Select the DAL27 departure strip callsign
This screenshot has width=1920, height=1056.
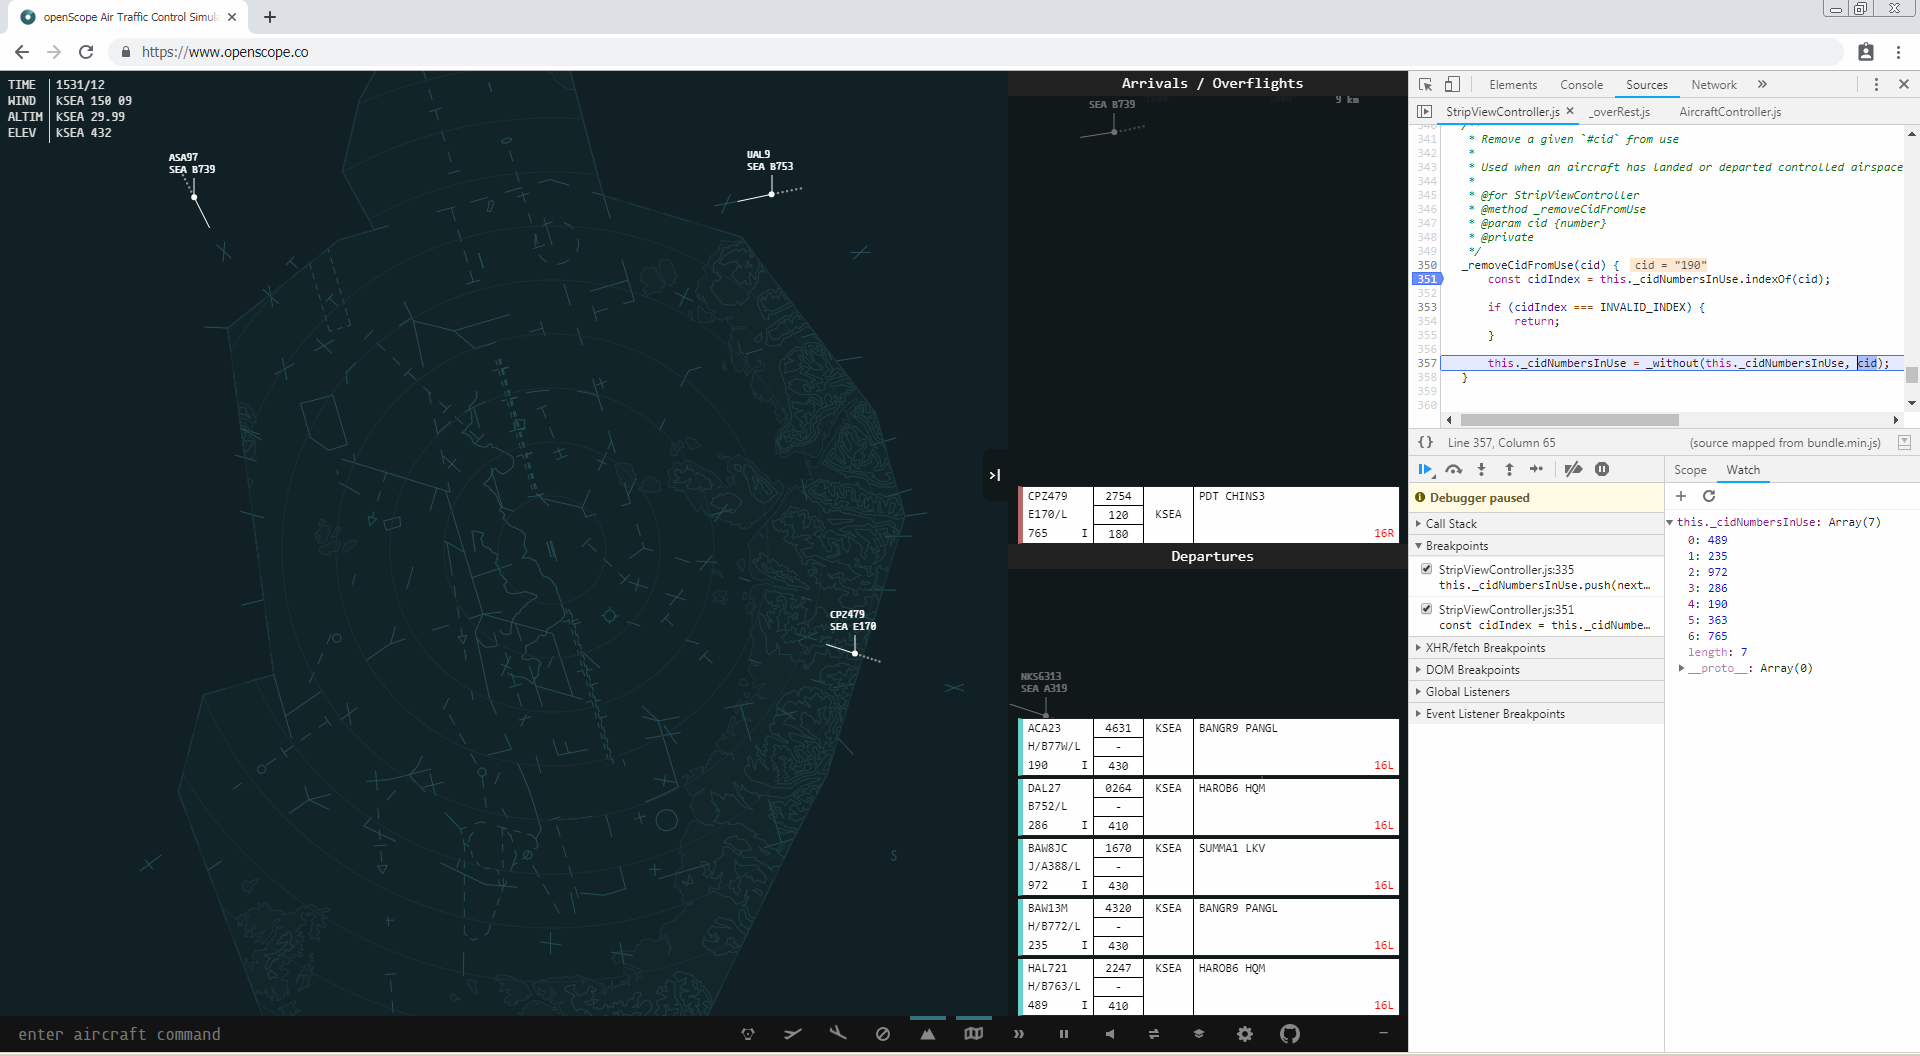tap(1045, 788)
